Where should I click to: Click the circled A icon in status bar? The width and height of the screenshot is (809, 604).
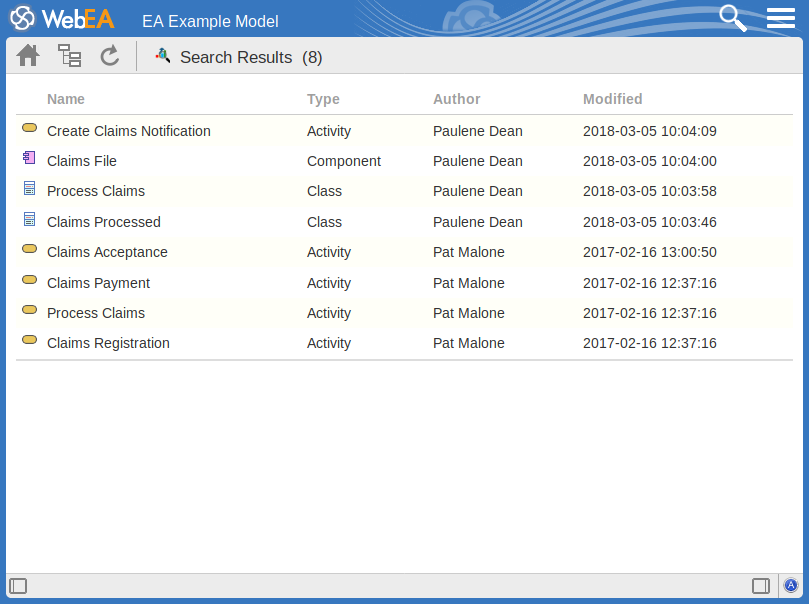click(791, 585)
